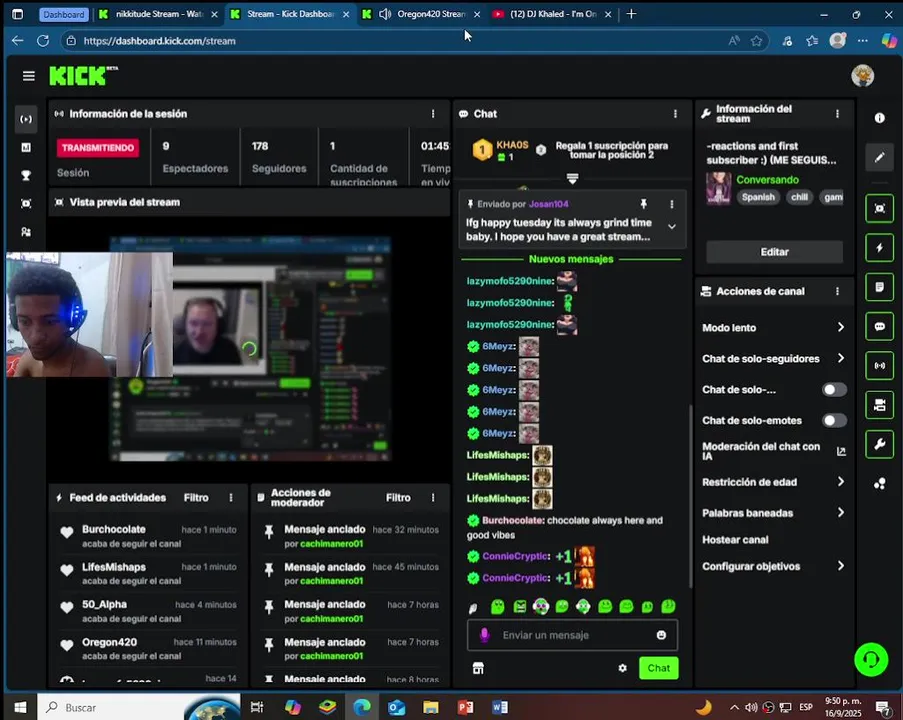Collapse the leaderboard handle under KHAOS

coord(572,179)
